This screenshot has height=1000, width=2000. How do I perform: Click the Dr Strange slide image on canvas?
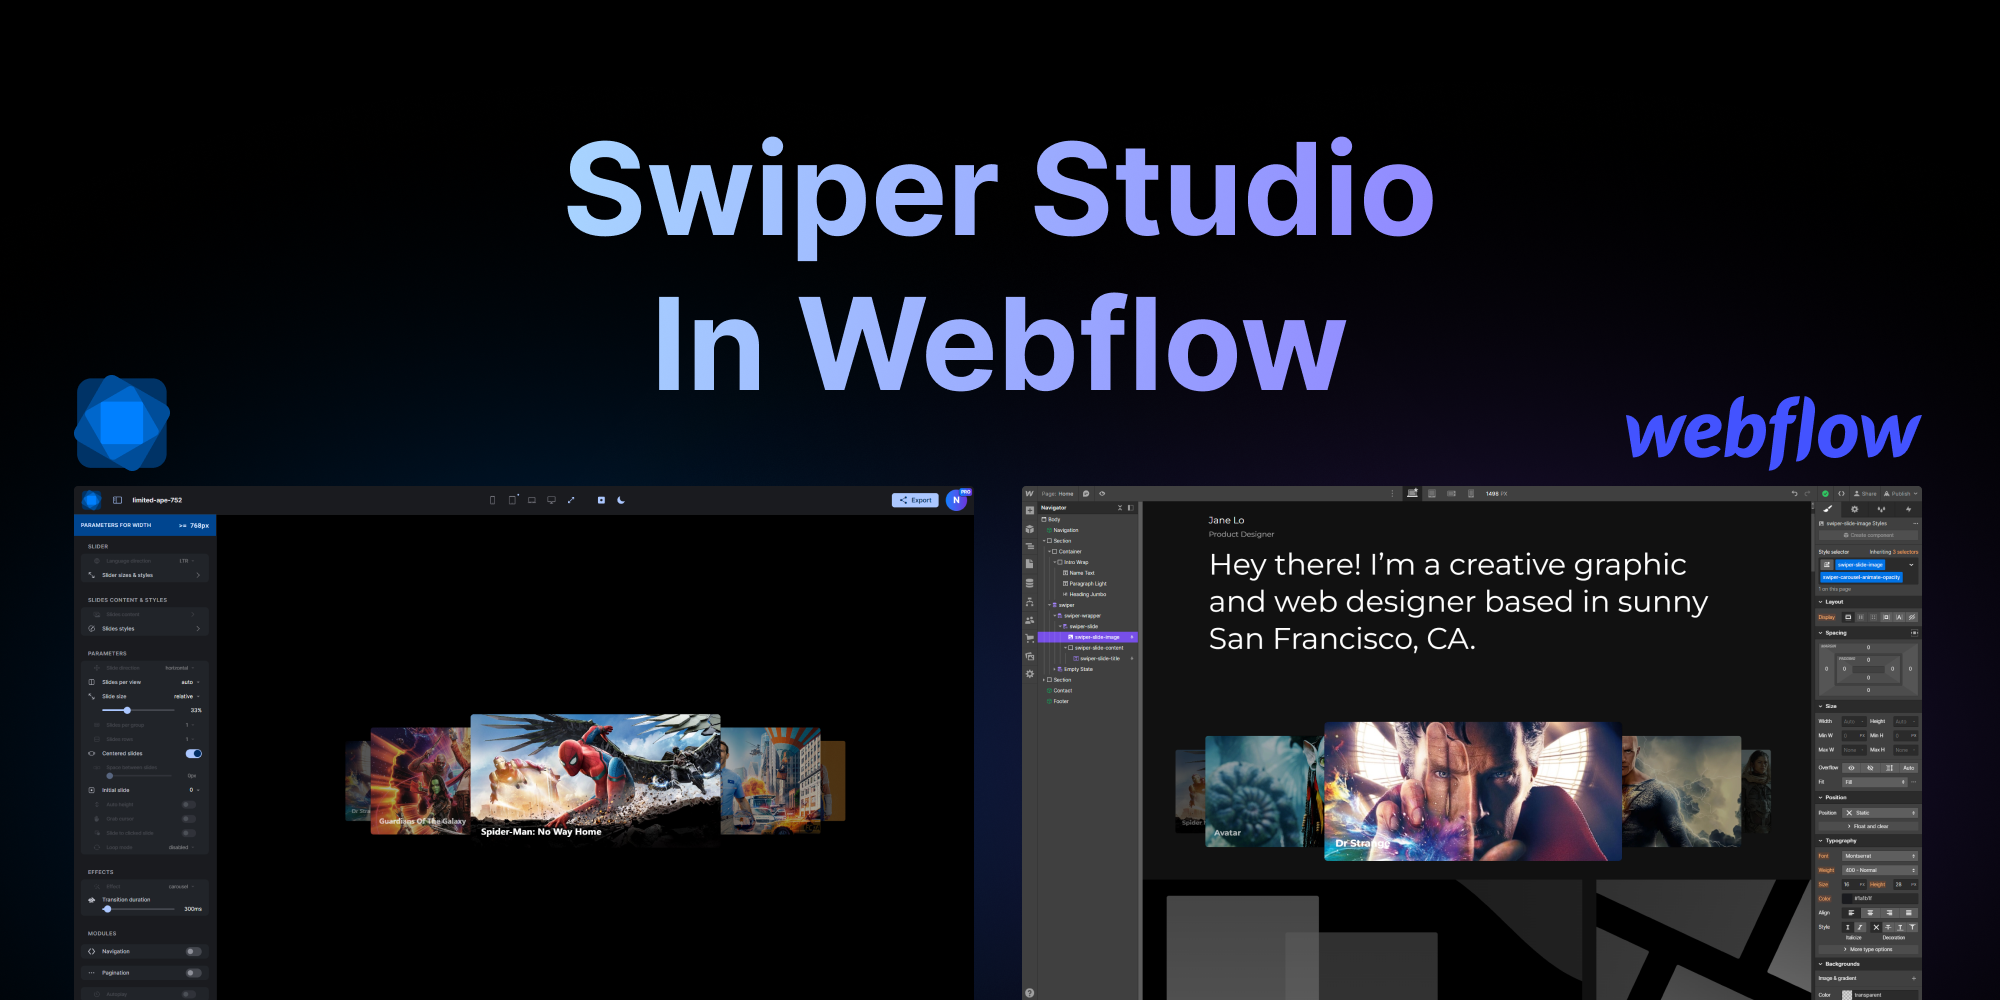click(1472, 791)
